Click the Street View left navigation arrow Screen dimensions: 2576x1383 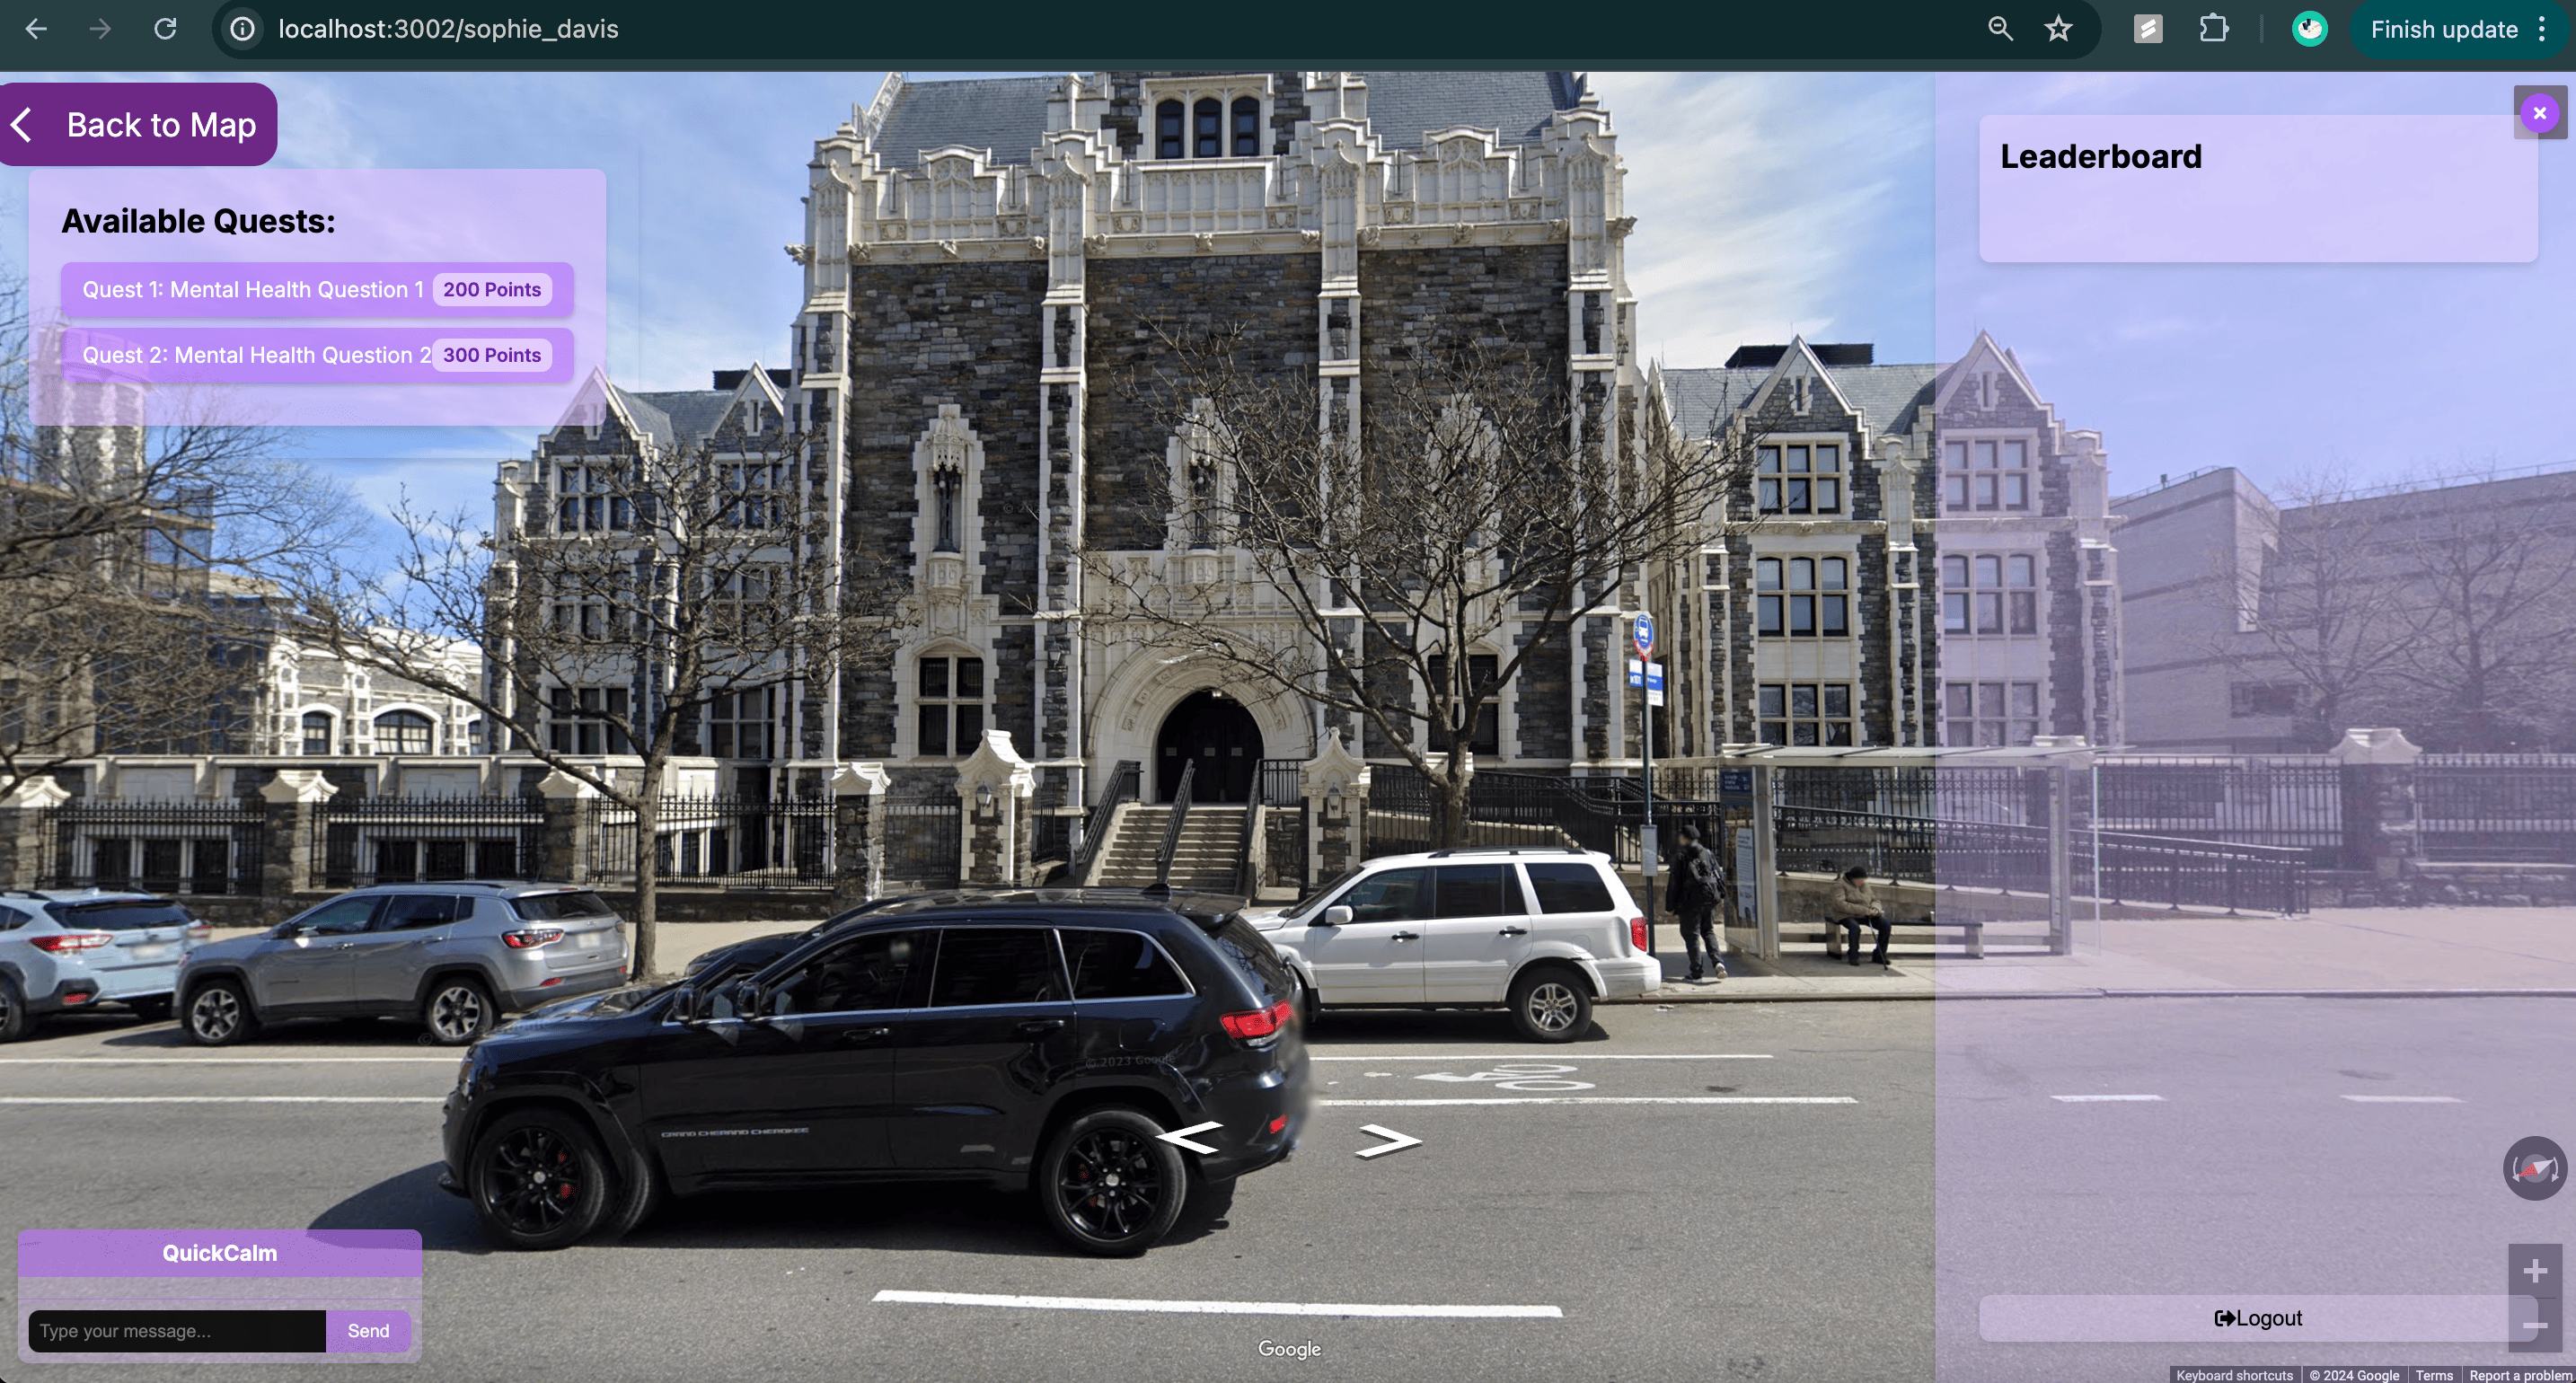point(1189,1138)
